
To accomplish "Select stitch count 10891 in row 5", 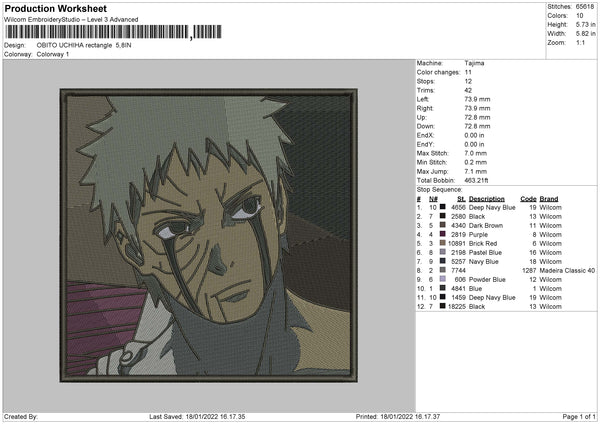I will tap(457, 243).
